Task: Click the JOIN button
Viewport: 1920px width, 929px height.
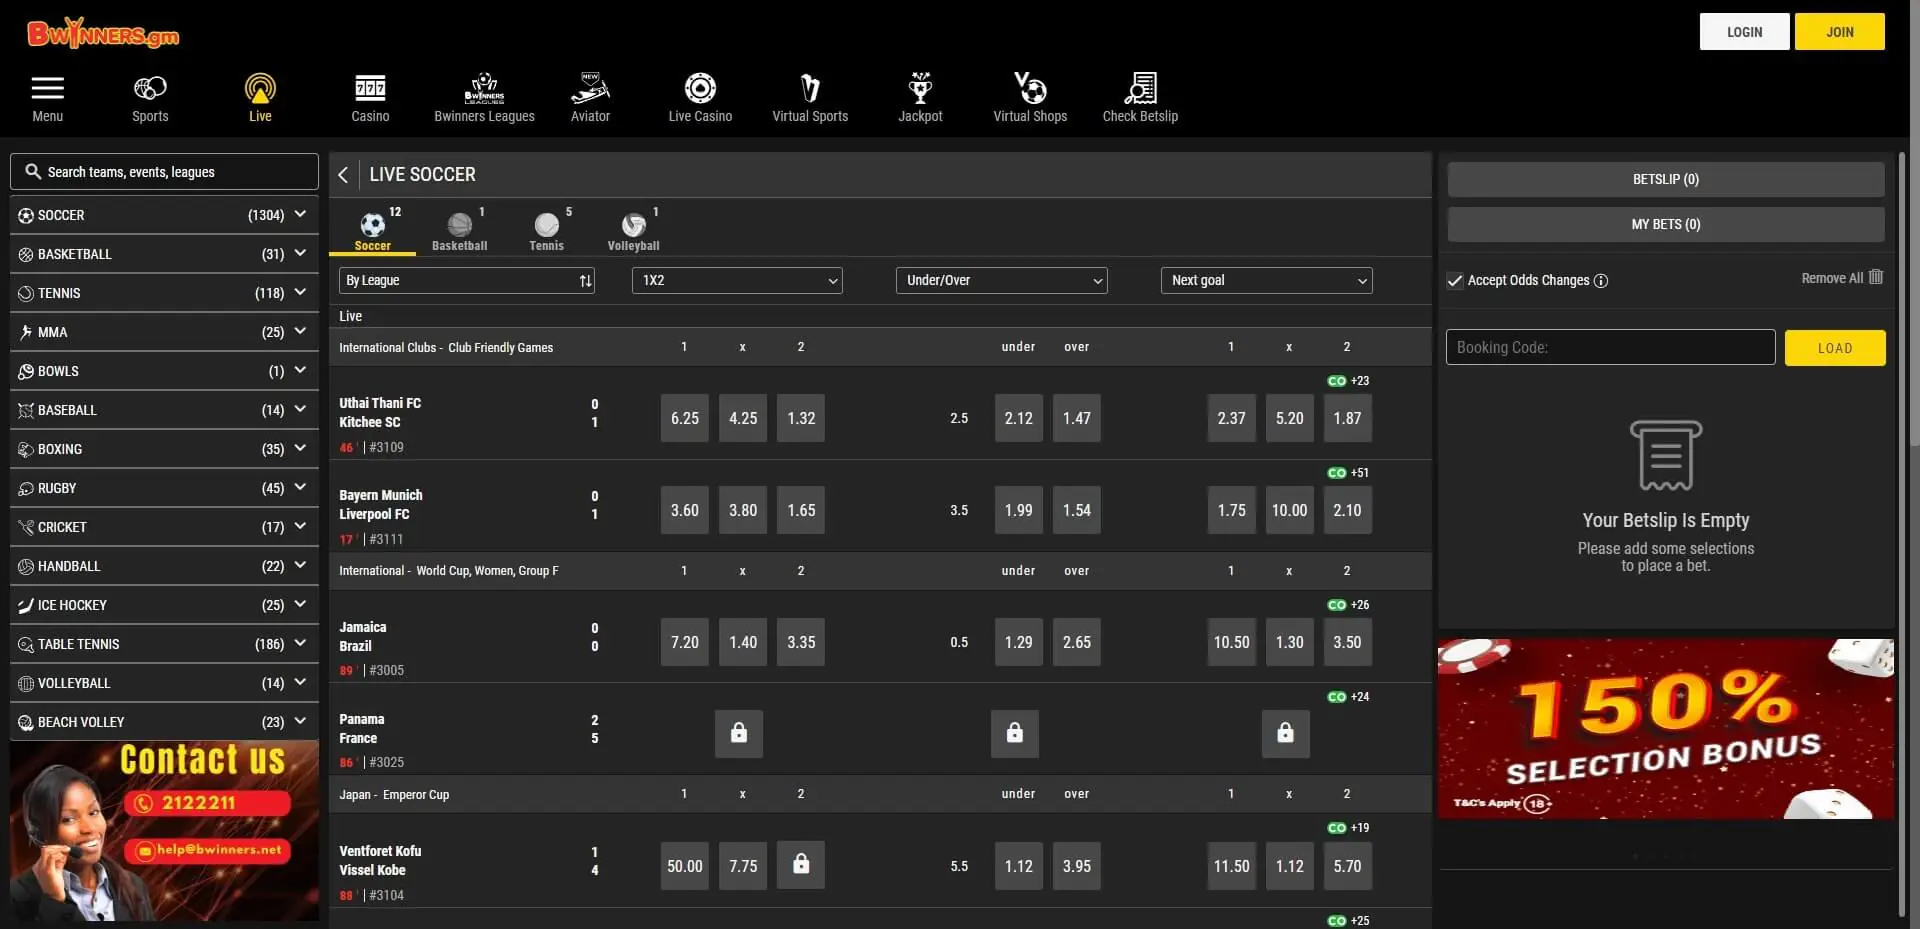Action: click(x=1839, y=31)
